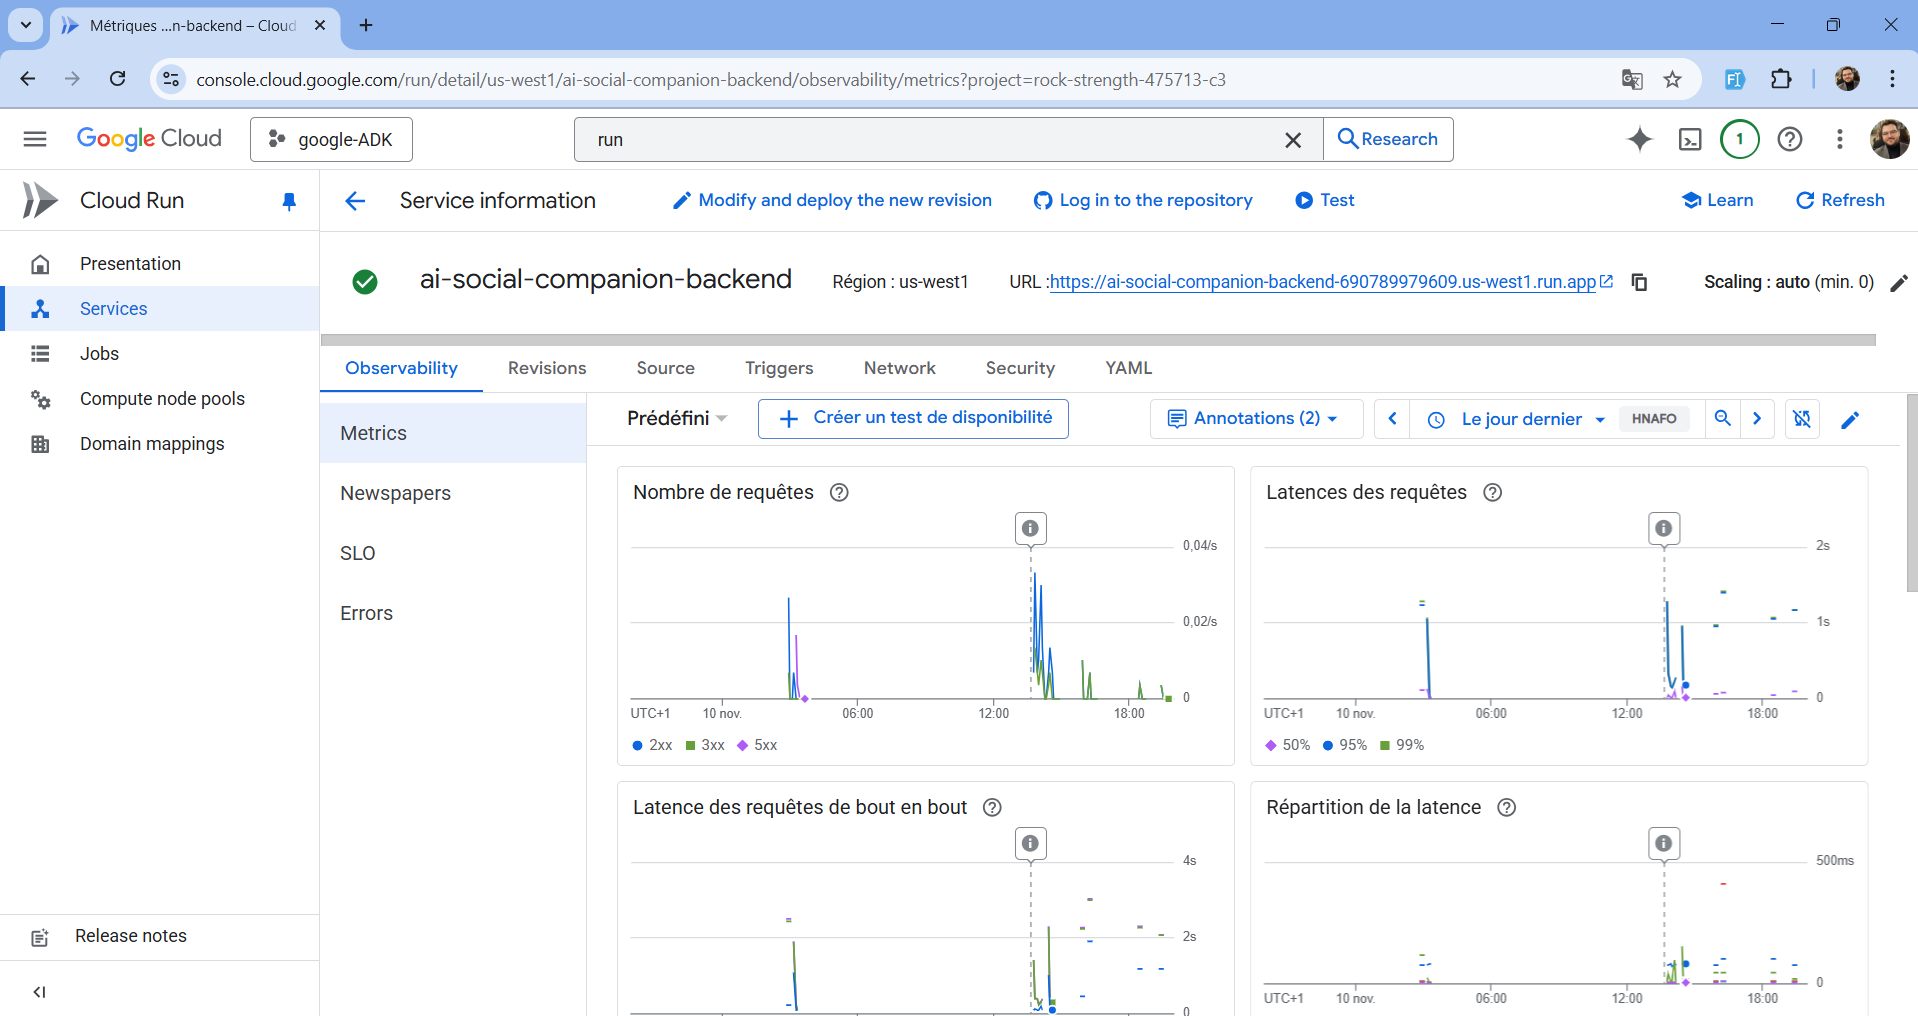Click Créer un test de disponibilité
This screenshot has width=1918, height=1016.
pyautogui.click(x=913, y=419)
